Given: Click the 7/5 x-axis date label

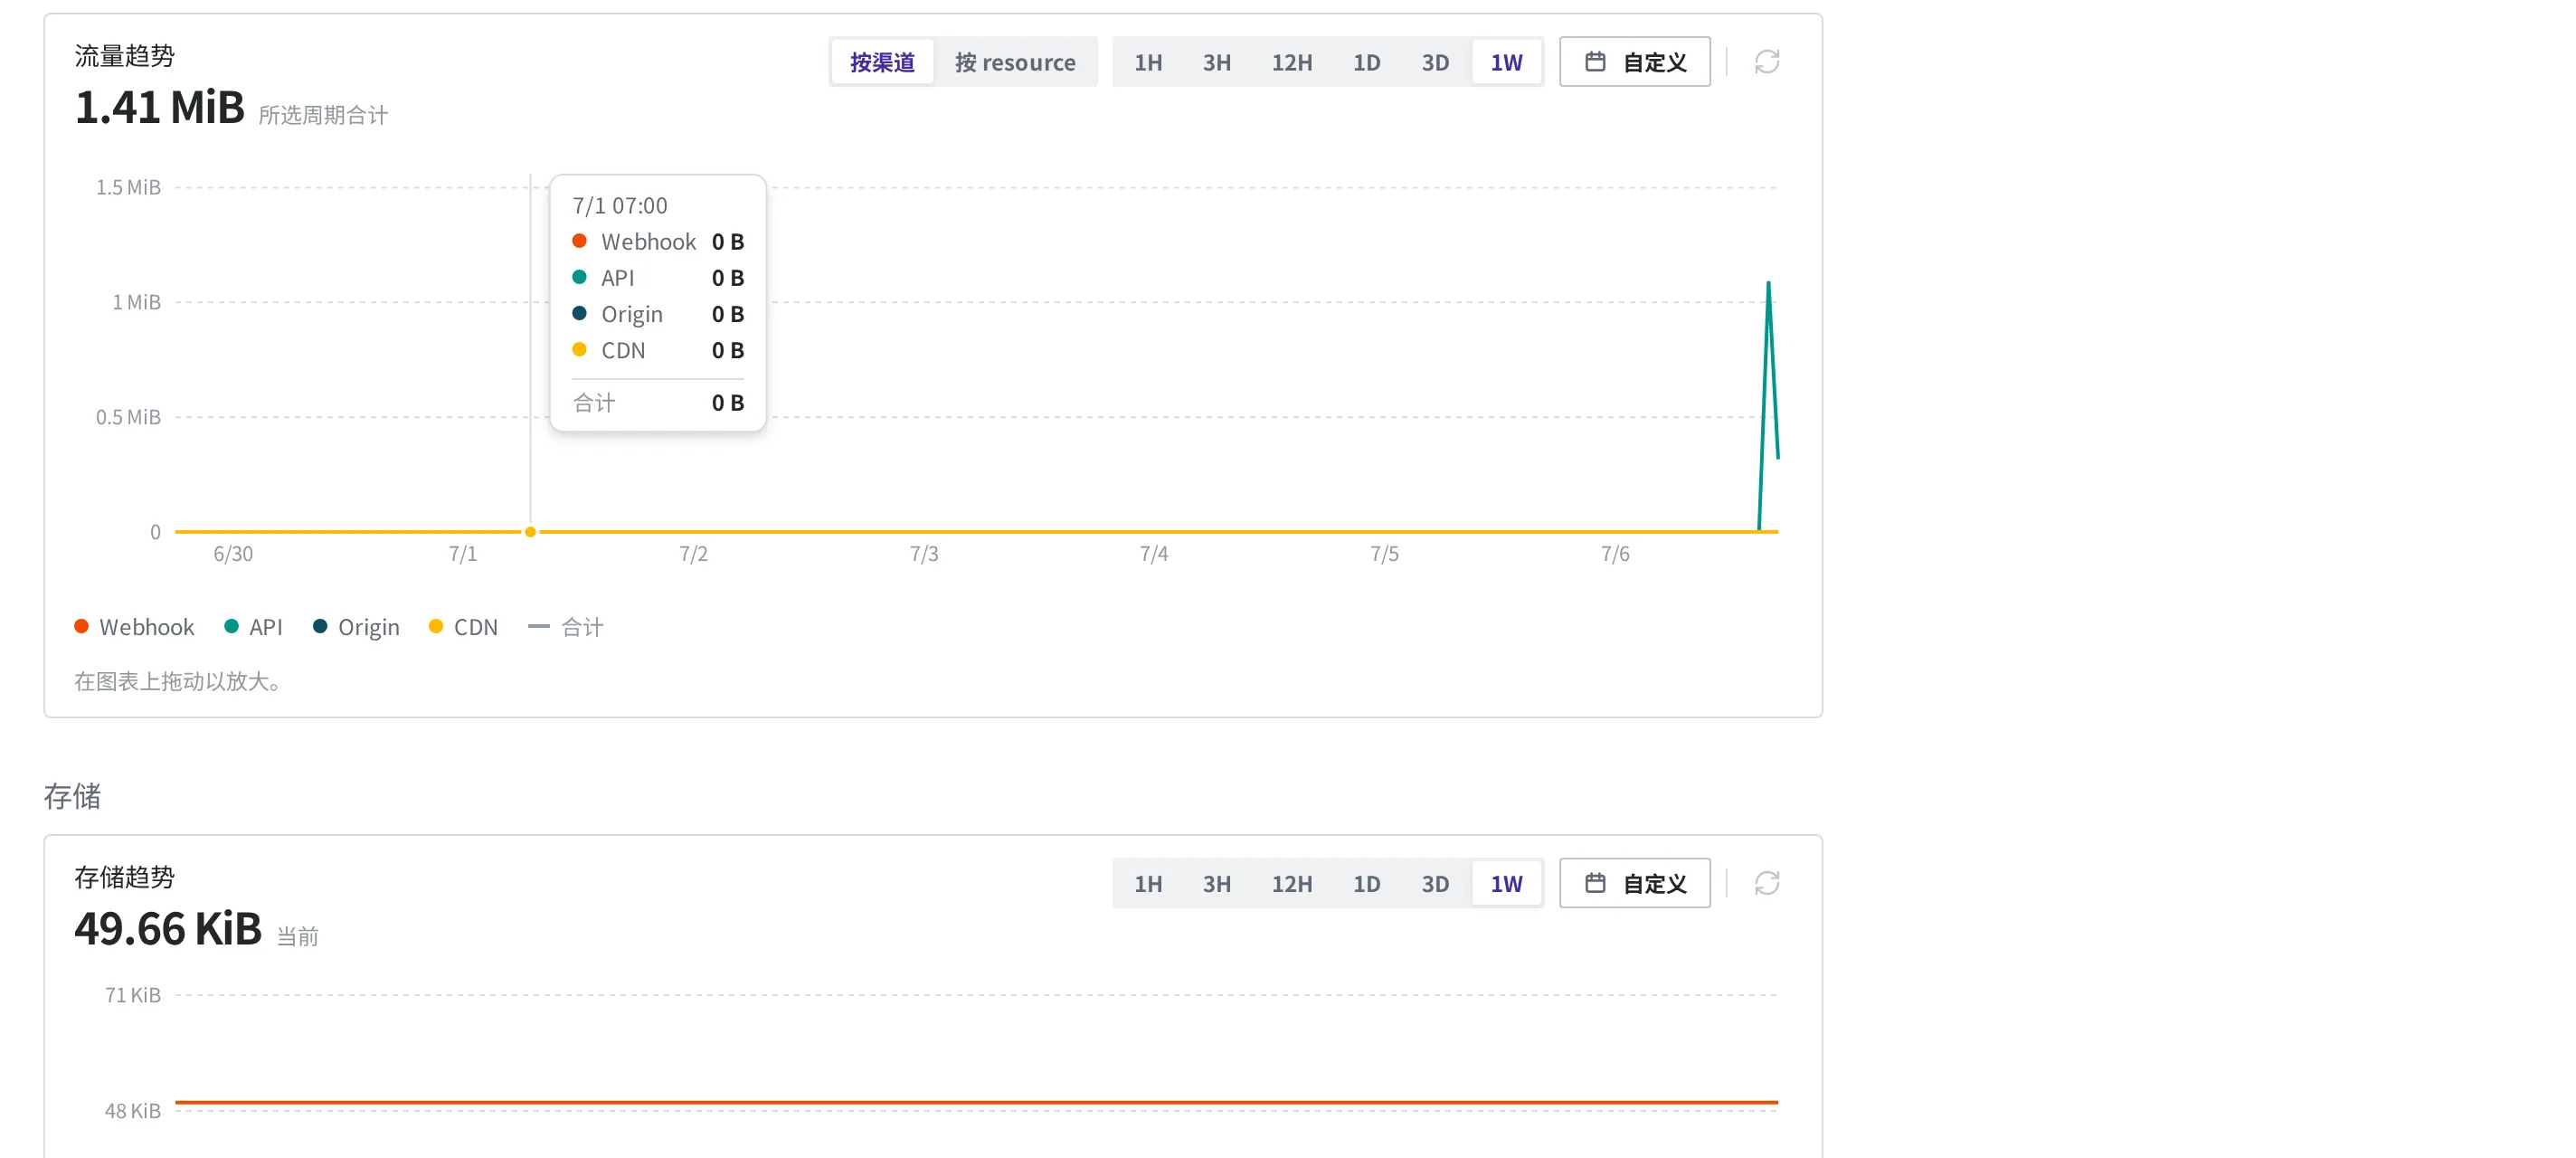Looking at the screenshot, I should coord(1384,554).
